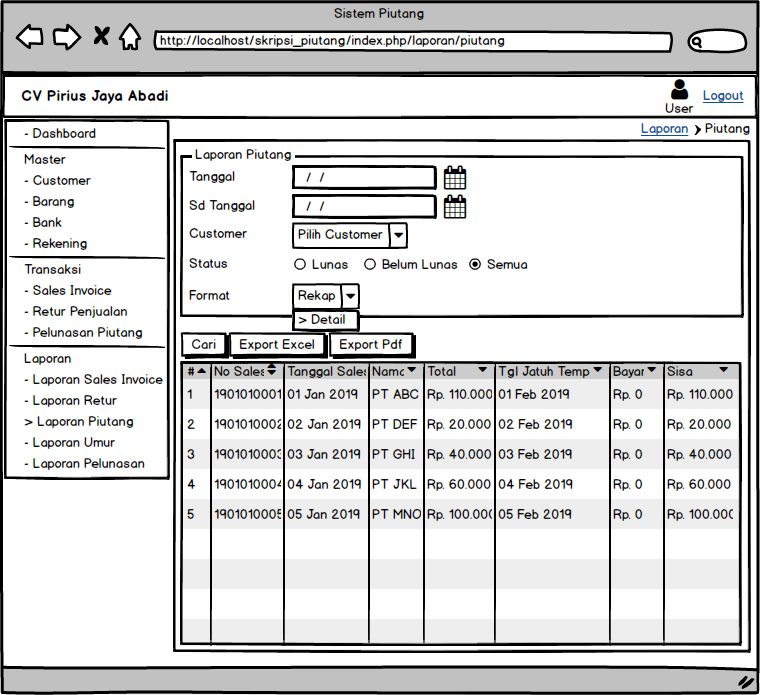Open calendar picker for Tanggal
Screen dimensions: 760x695
click(455, 177)
